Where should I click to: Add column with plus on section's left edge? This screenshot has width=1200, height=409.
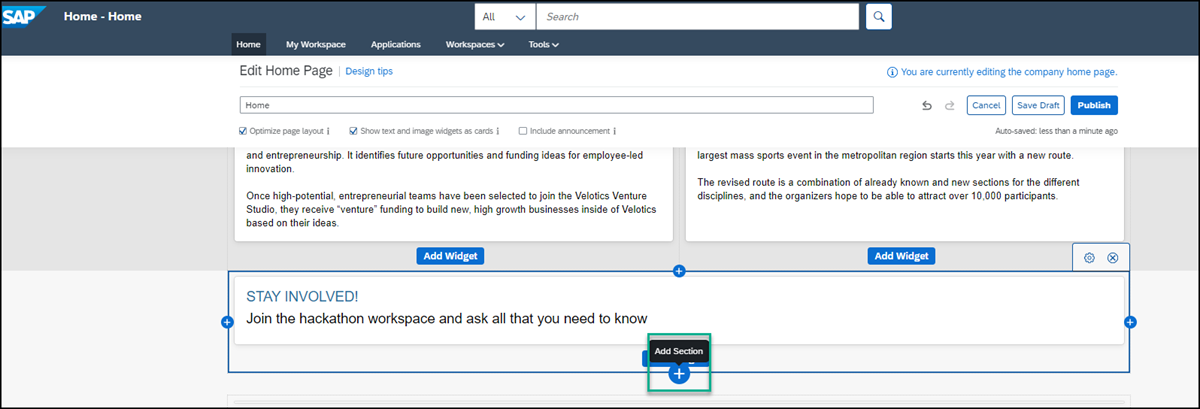[x=227, y=322]
